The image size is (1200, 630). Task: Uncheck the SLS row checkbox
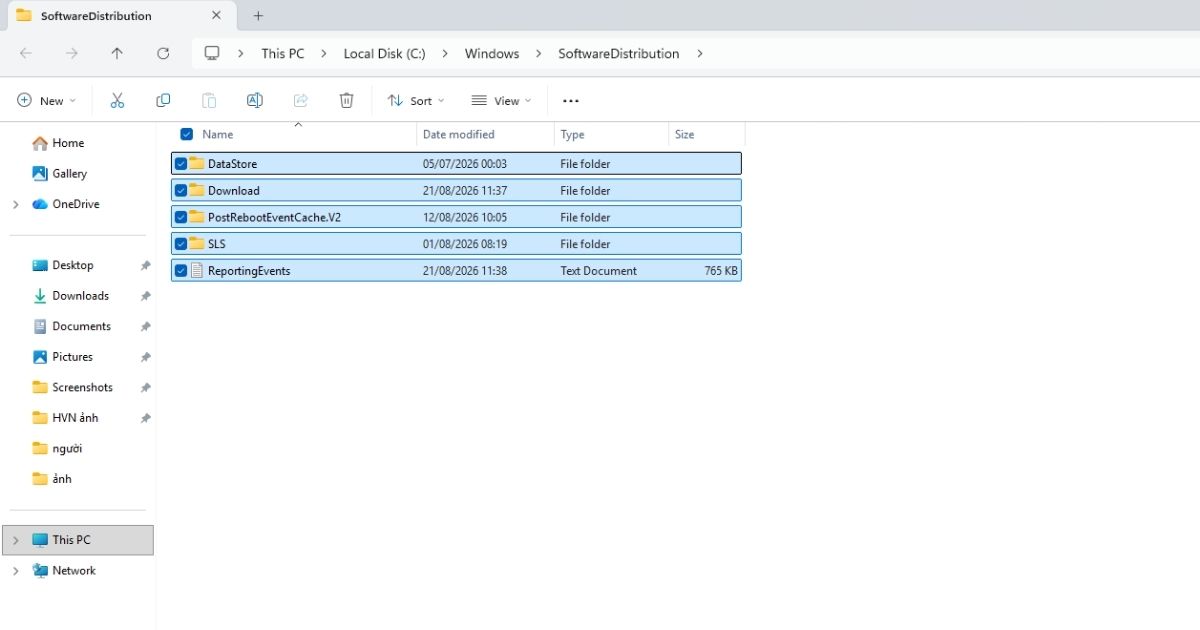click(180, 244)
